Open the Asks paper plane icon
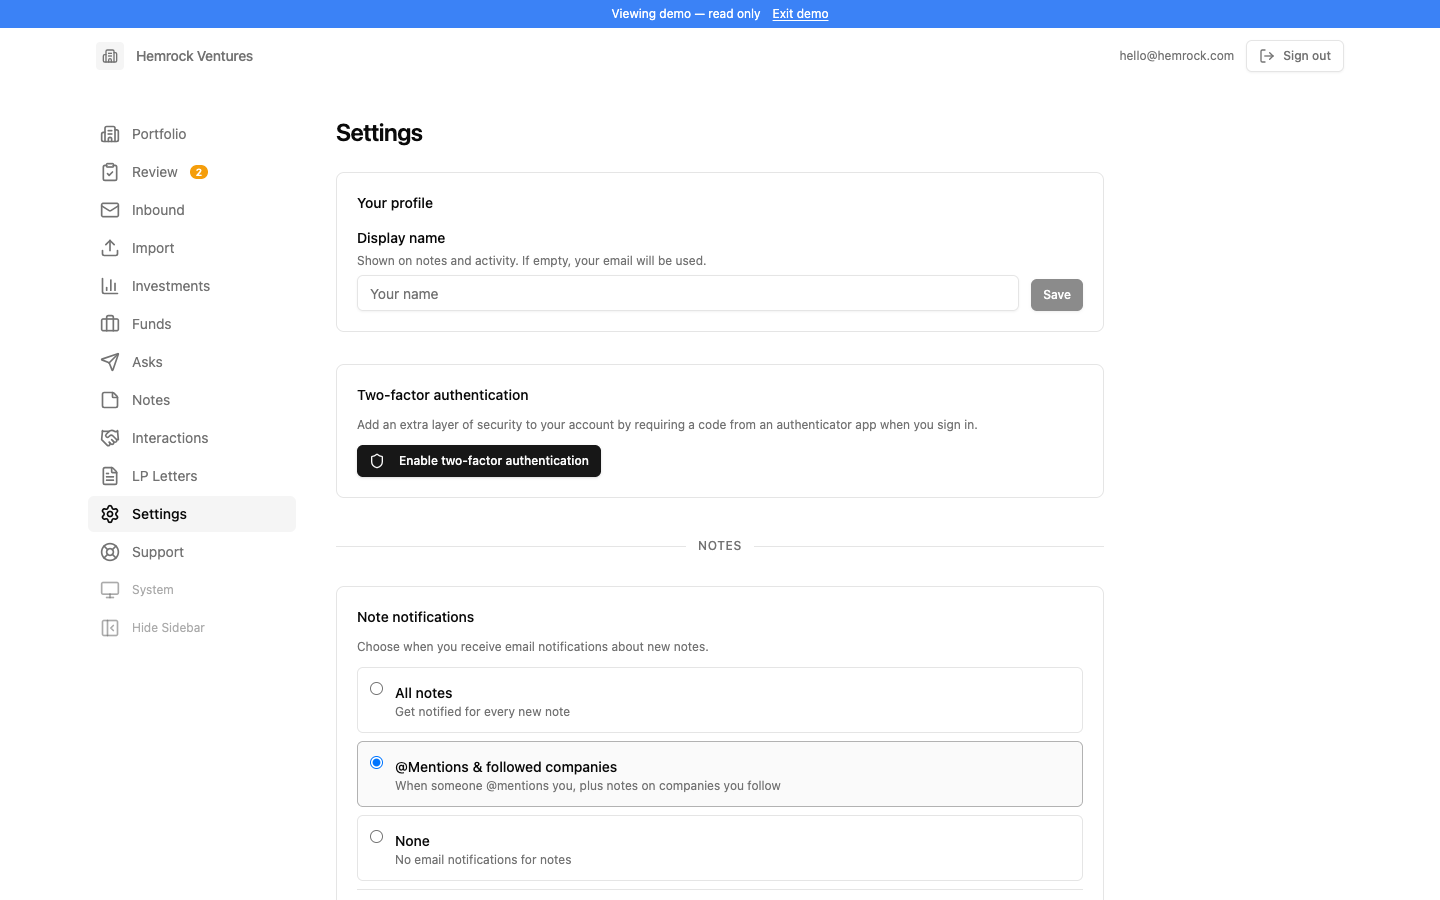Image resolution: width=1440 pixels, height=900 pixels. [110, 362]
